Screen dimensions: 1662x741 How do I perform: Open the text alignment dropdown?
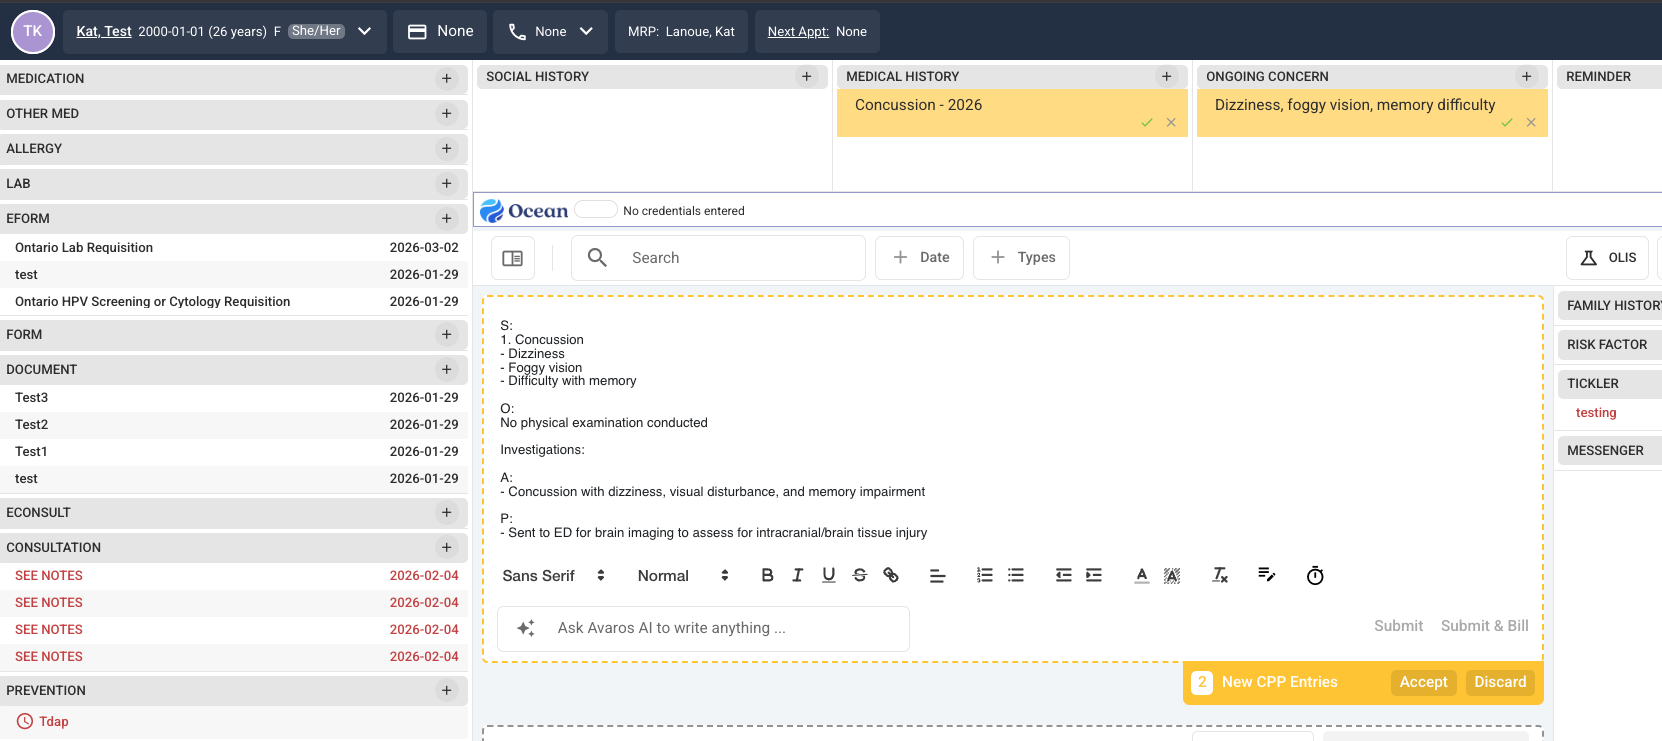click(938, 576)
